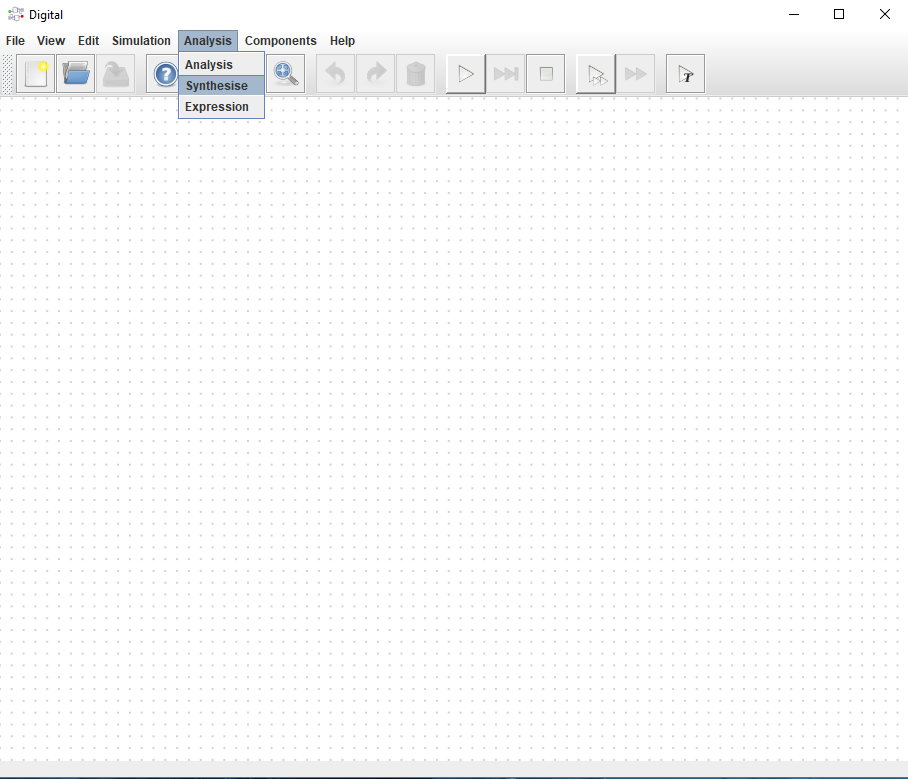This screenshot has width=908, height=779.
Task: Close the open Analysis menu header
Action: [208, 41]
